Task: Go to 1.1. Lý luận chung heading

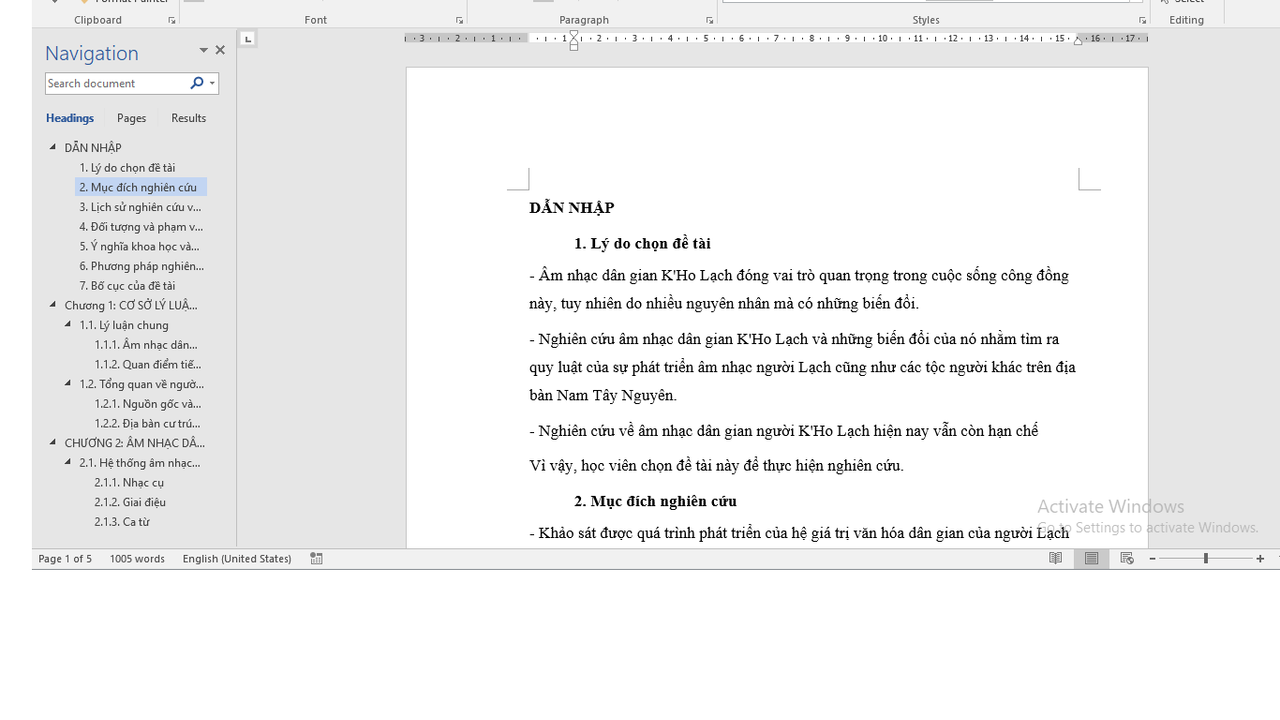Action: tap(124, 325)
